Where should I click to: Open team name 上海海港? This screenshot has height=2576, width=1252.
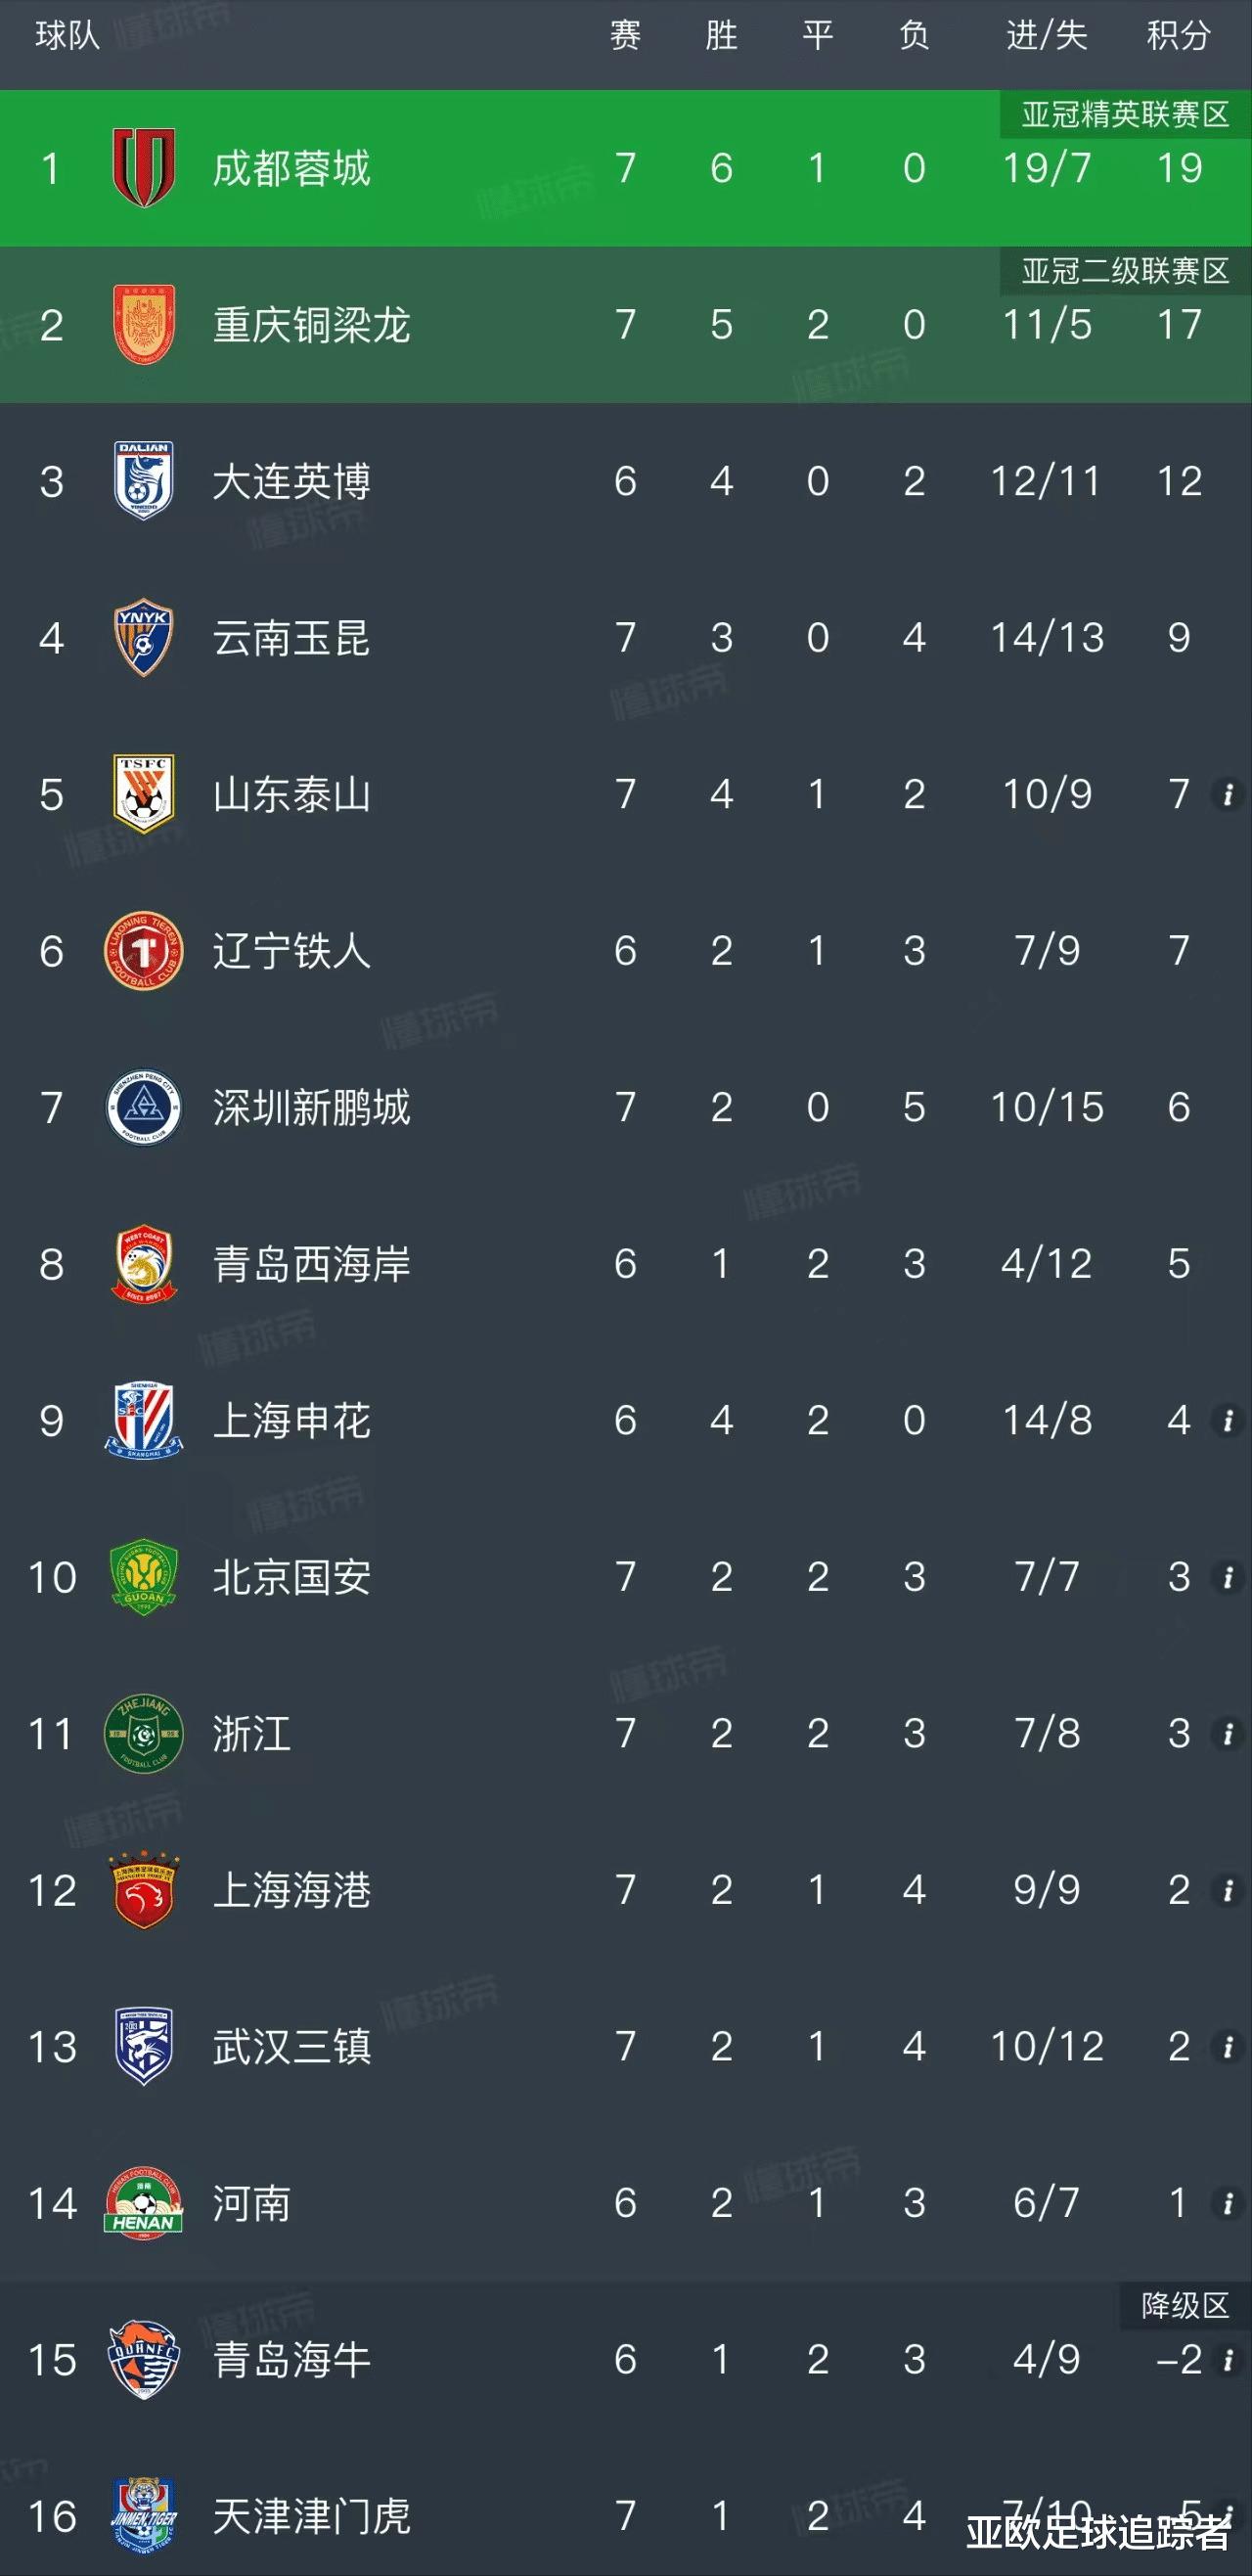[x=292, y=1890]
